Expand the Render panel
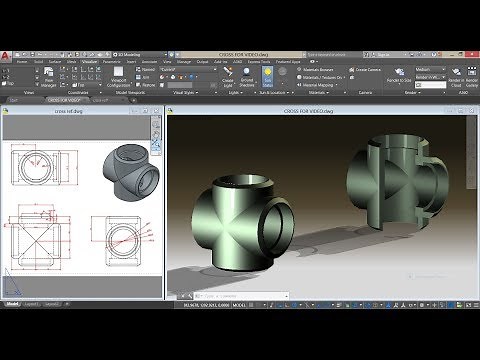Image resolution: width=480 pixels, height=360 pixels. coord(413,93)
